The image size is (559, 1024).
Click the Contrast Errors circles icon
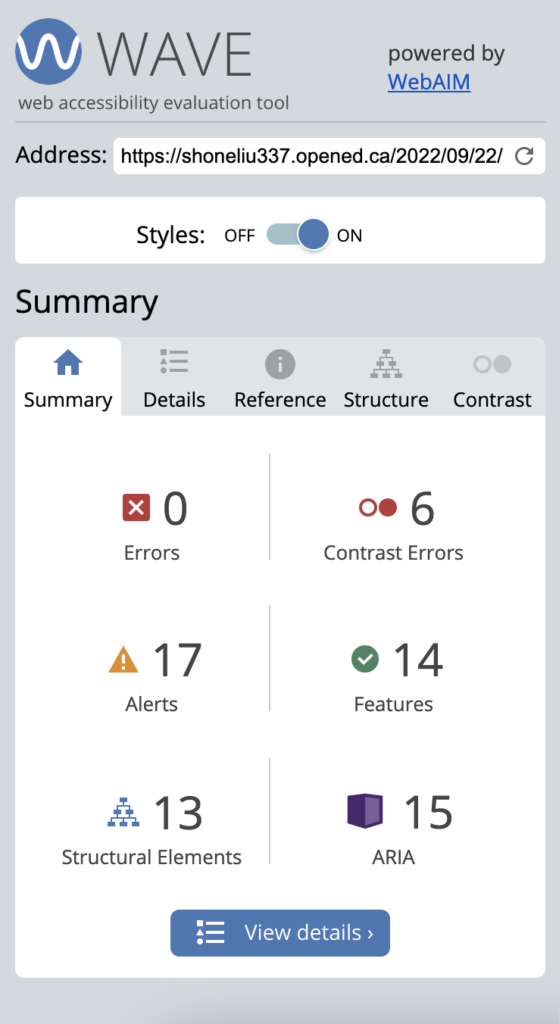377,508
